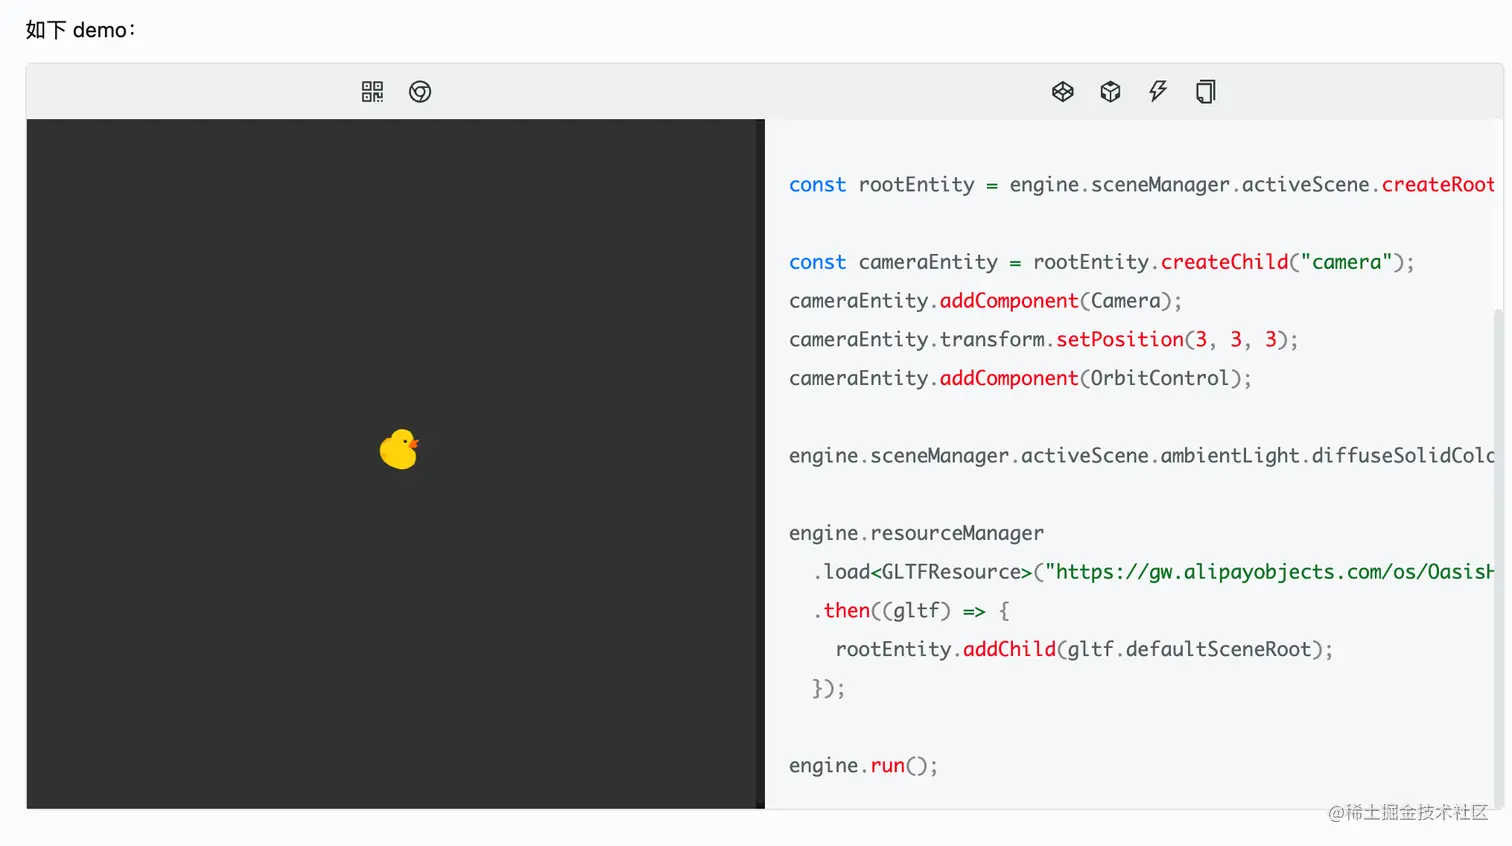
Task: Click the engine.run(); line
Action: tap(863, 766)
